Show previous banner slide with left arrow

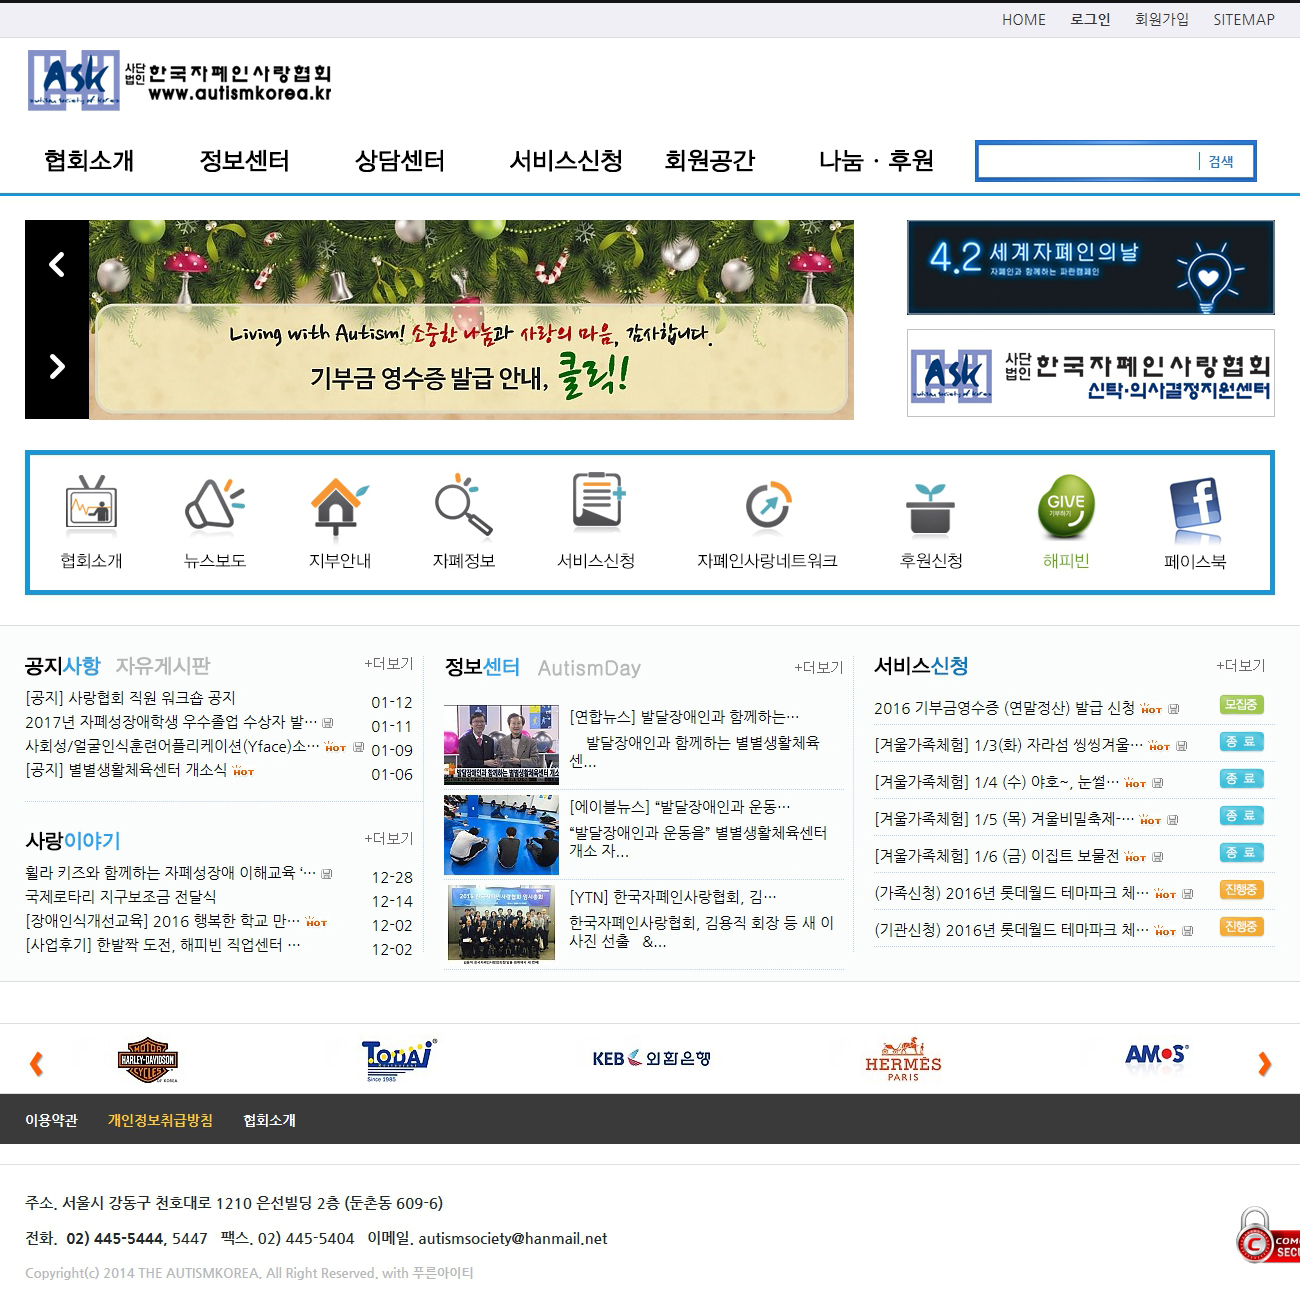point(57,265)
